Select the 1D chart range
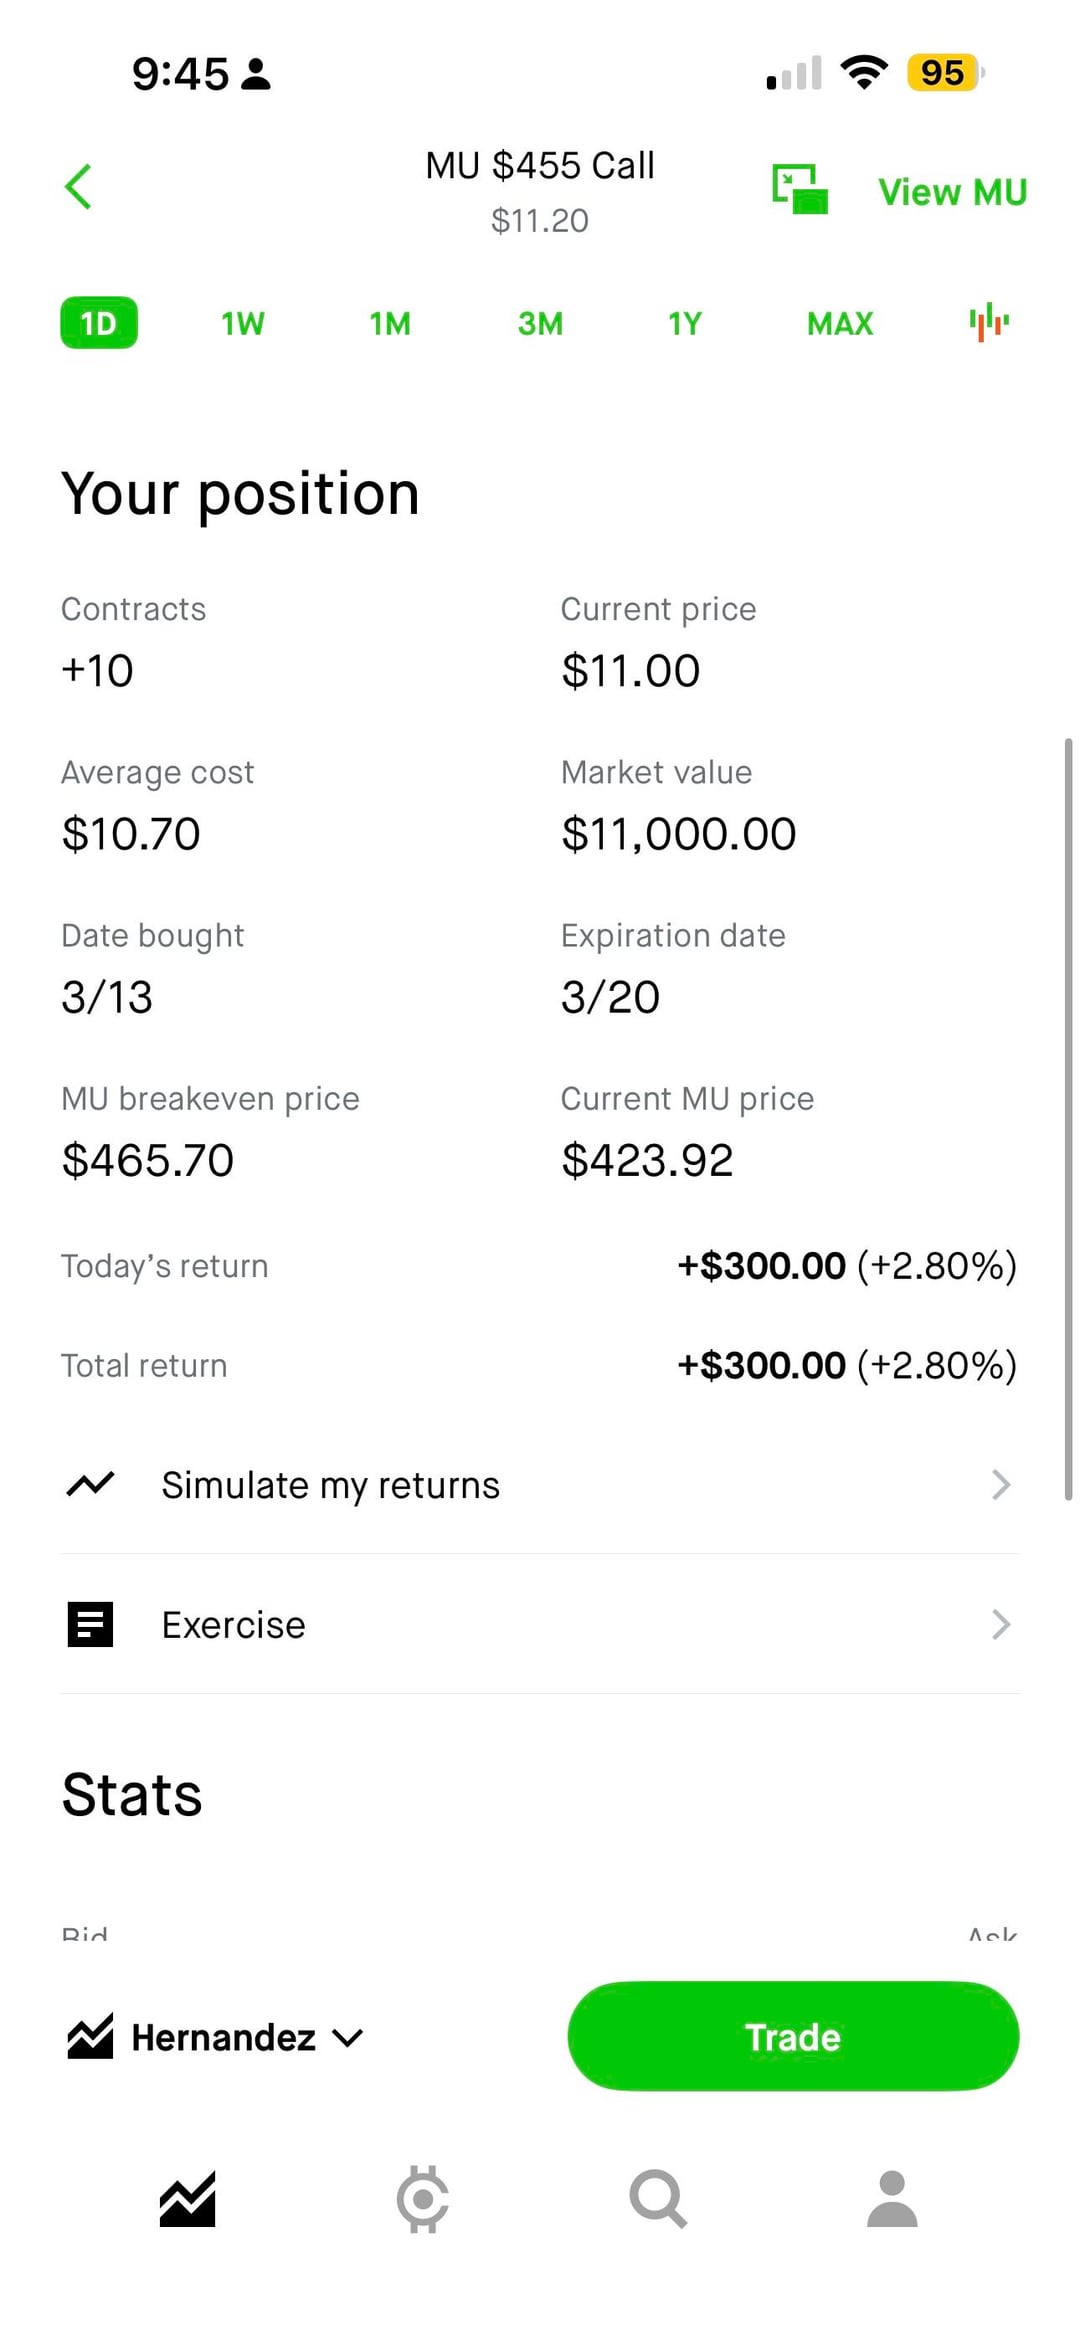1080x2340 pixels. pos(99,323)
